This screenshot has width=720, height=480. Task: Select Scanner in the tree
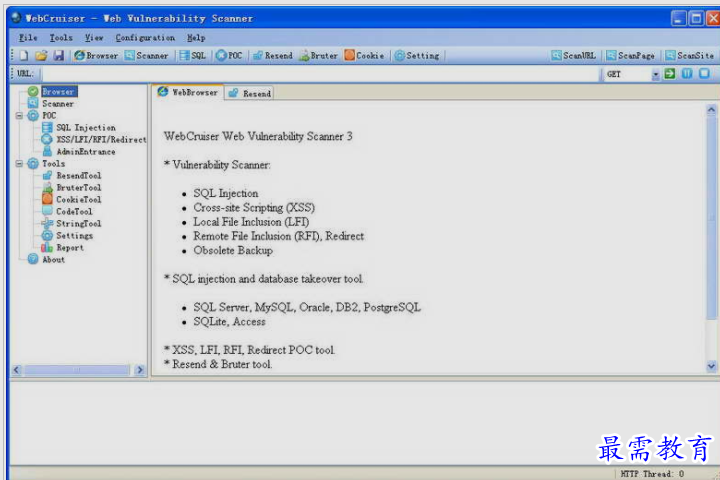pos(58,104)
